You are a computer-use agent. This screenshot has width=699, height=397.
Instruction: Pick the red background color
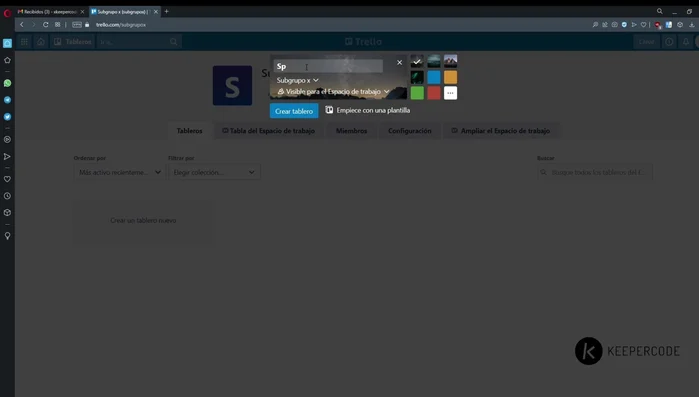434,93
